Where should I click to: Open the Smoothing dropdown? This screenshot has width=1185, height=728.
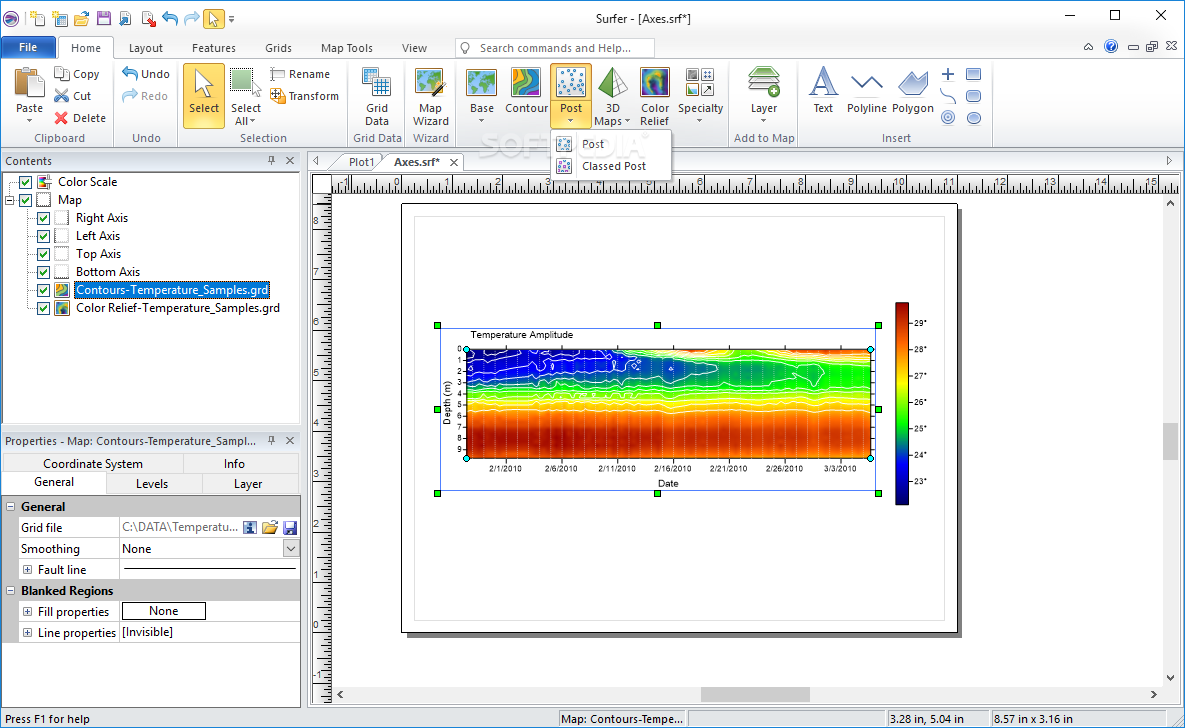click(291, 549)
